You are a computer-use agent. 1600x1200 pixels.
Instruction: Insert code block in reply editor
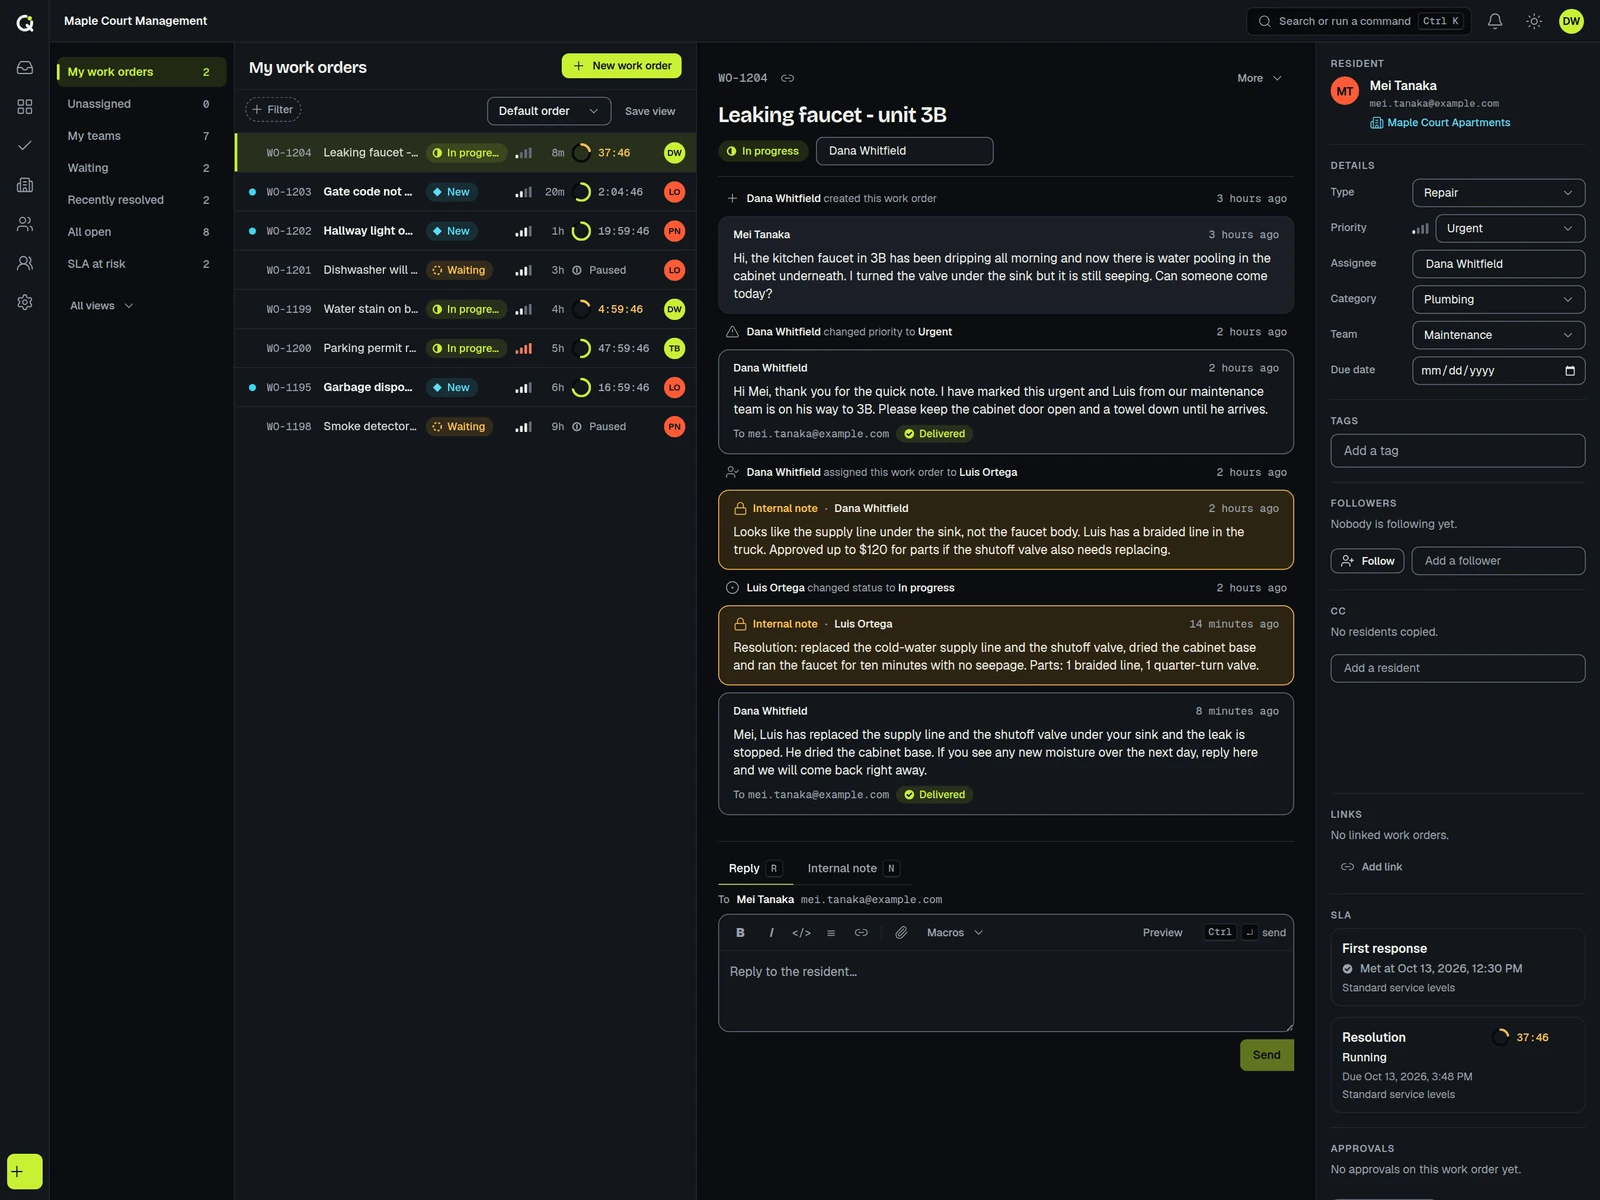coord(801,932)
